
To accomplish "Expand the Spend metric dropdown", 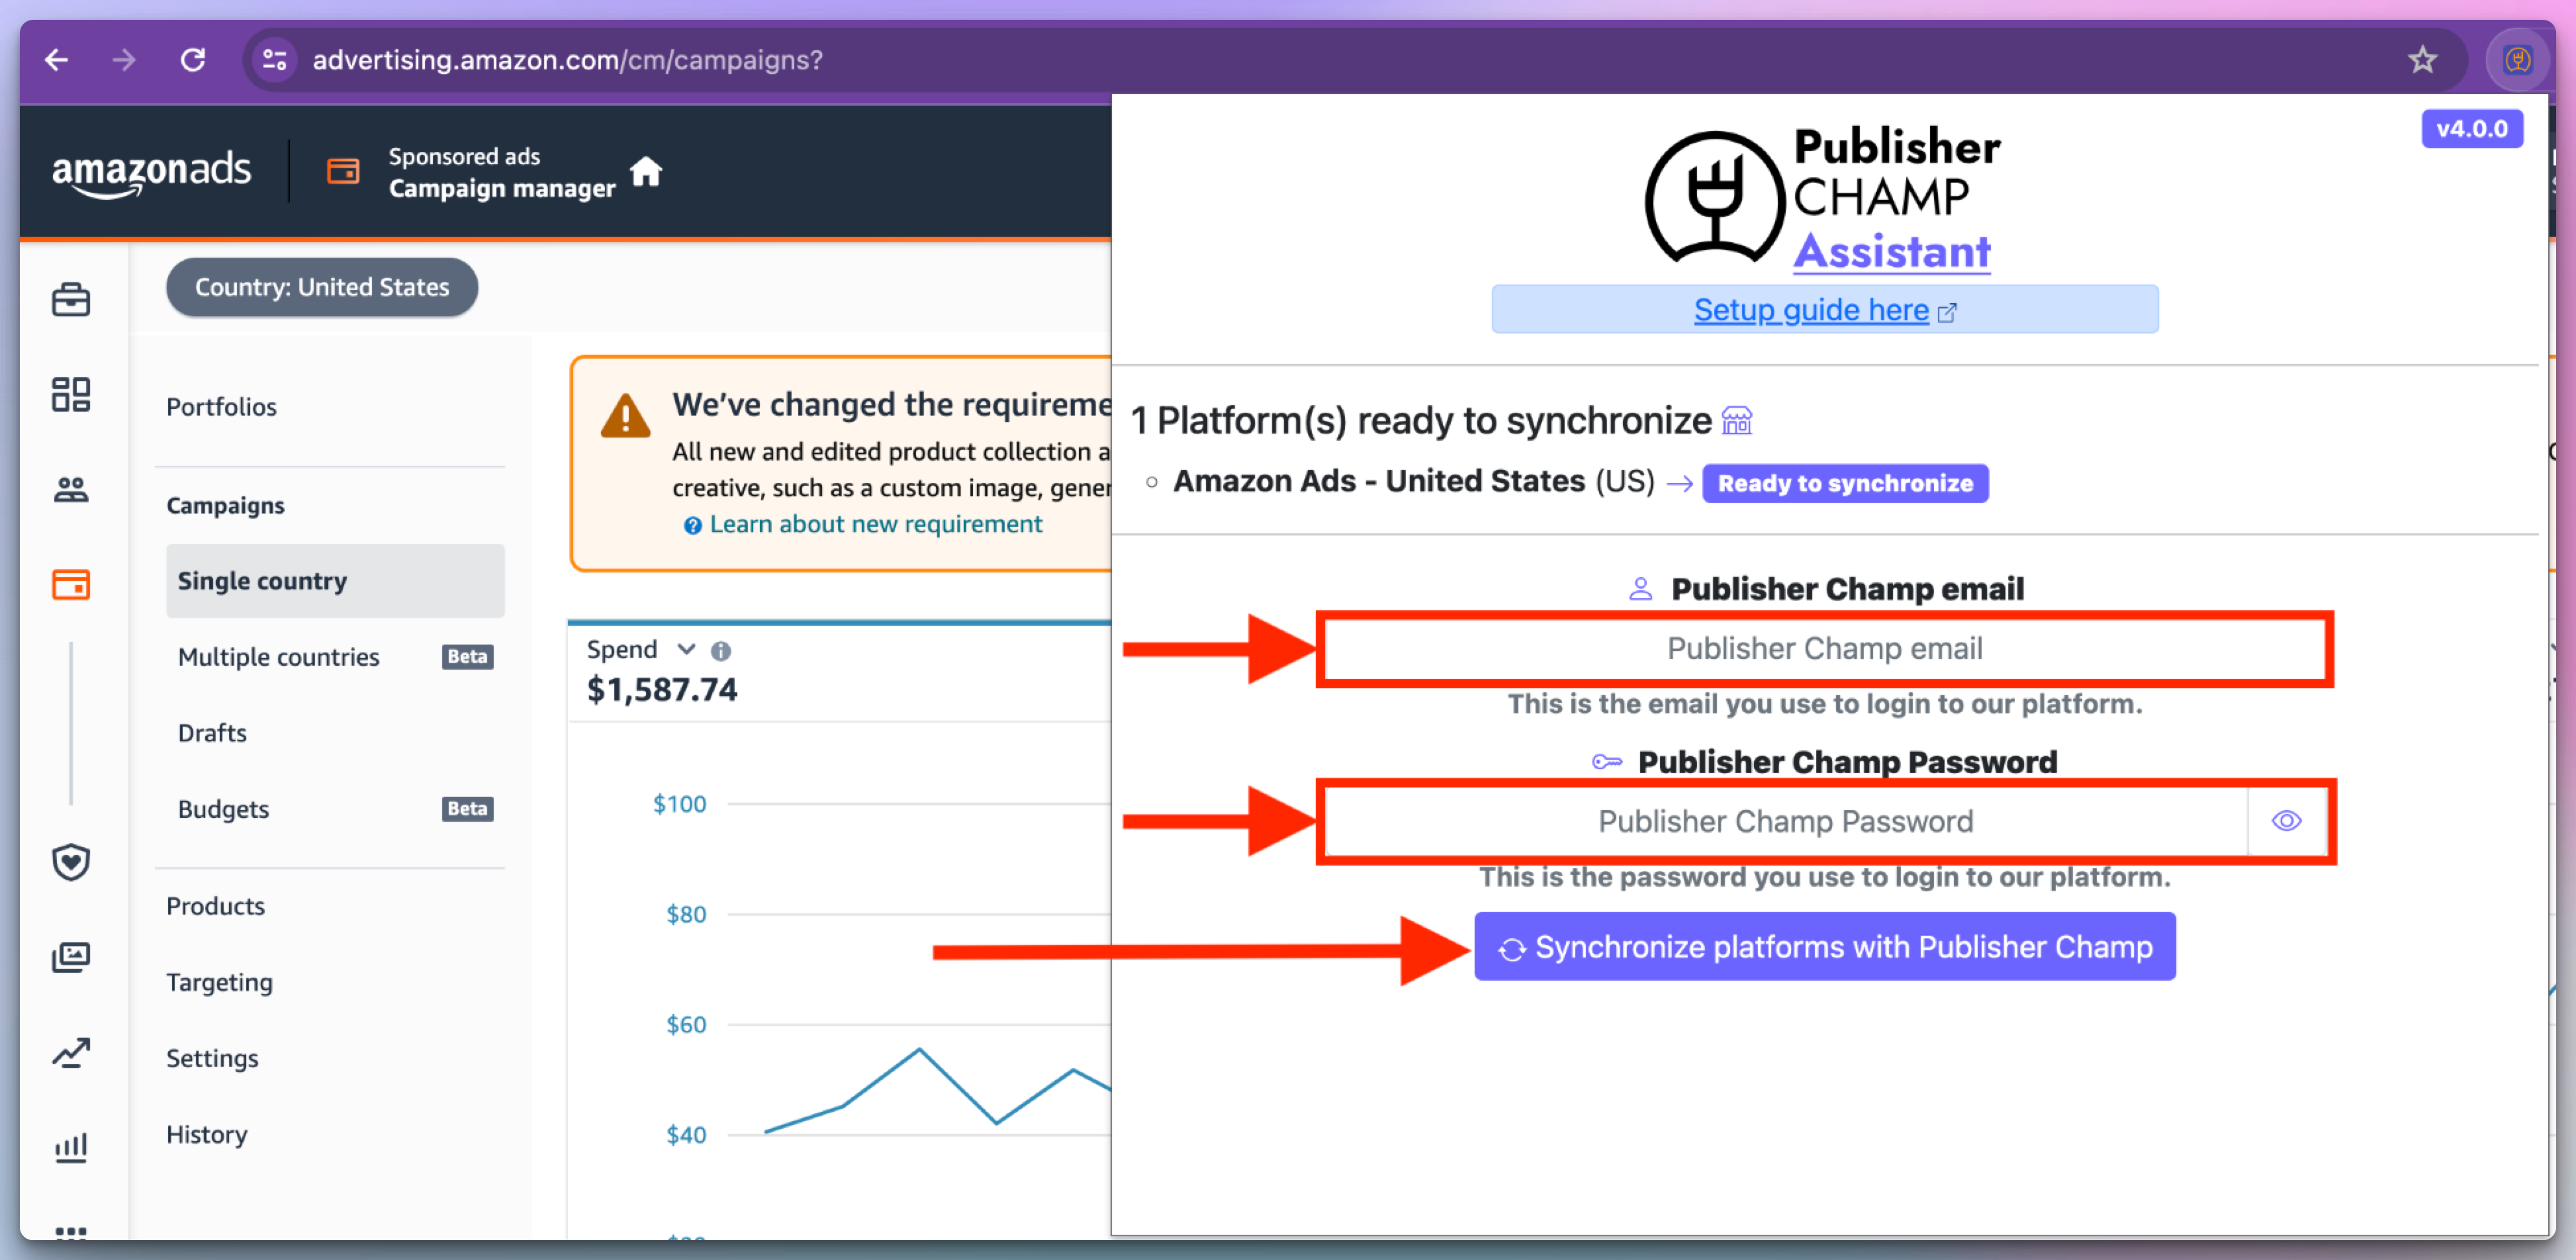I will (x=686, y=649).
